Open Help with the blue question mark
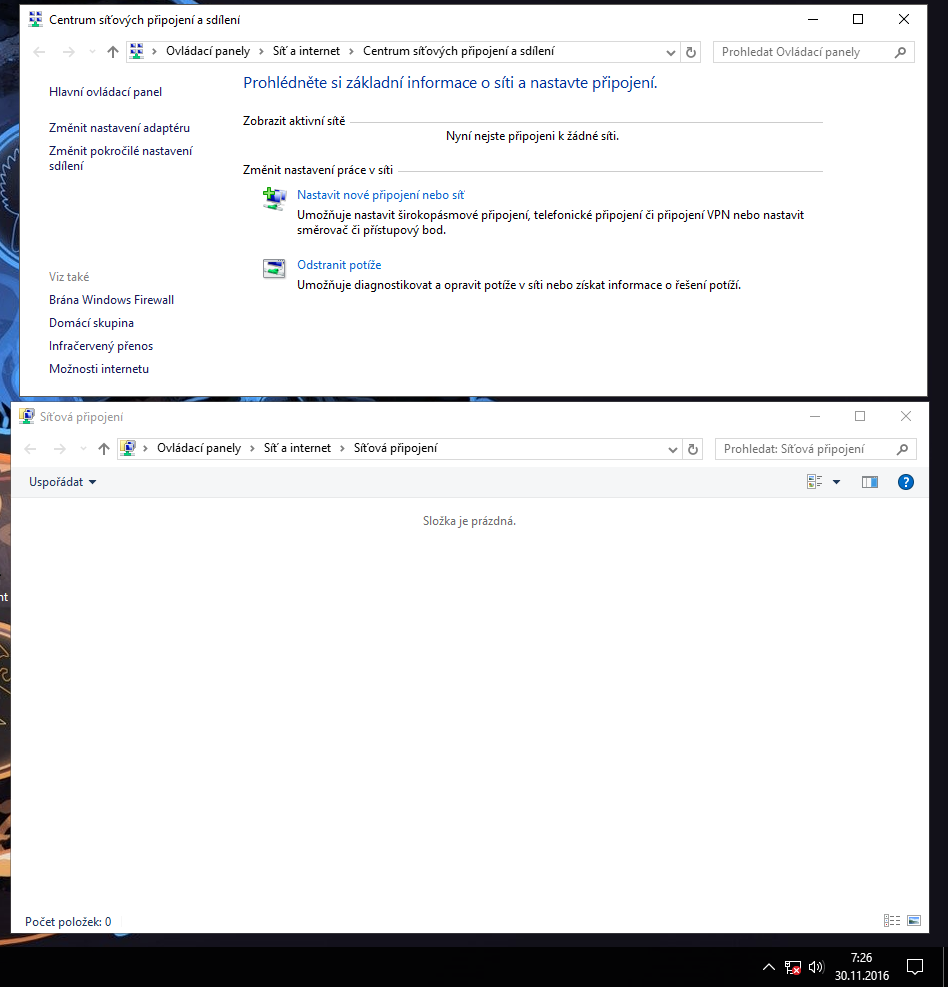Screen dimensions: 948x987 pos(905,482)
